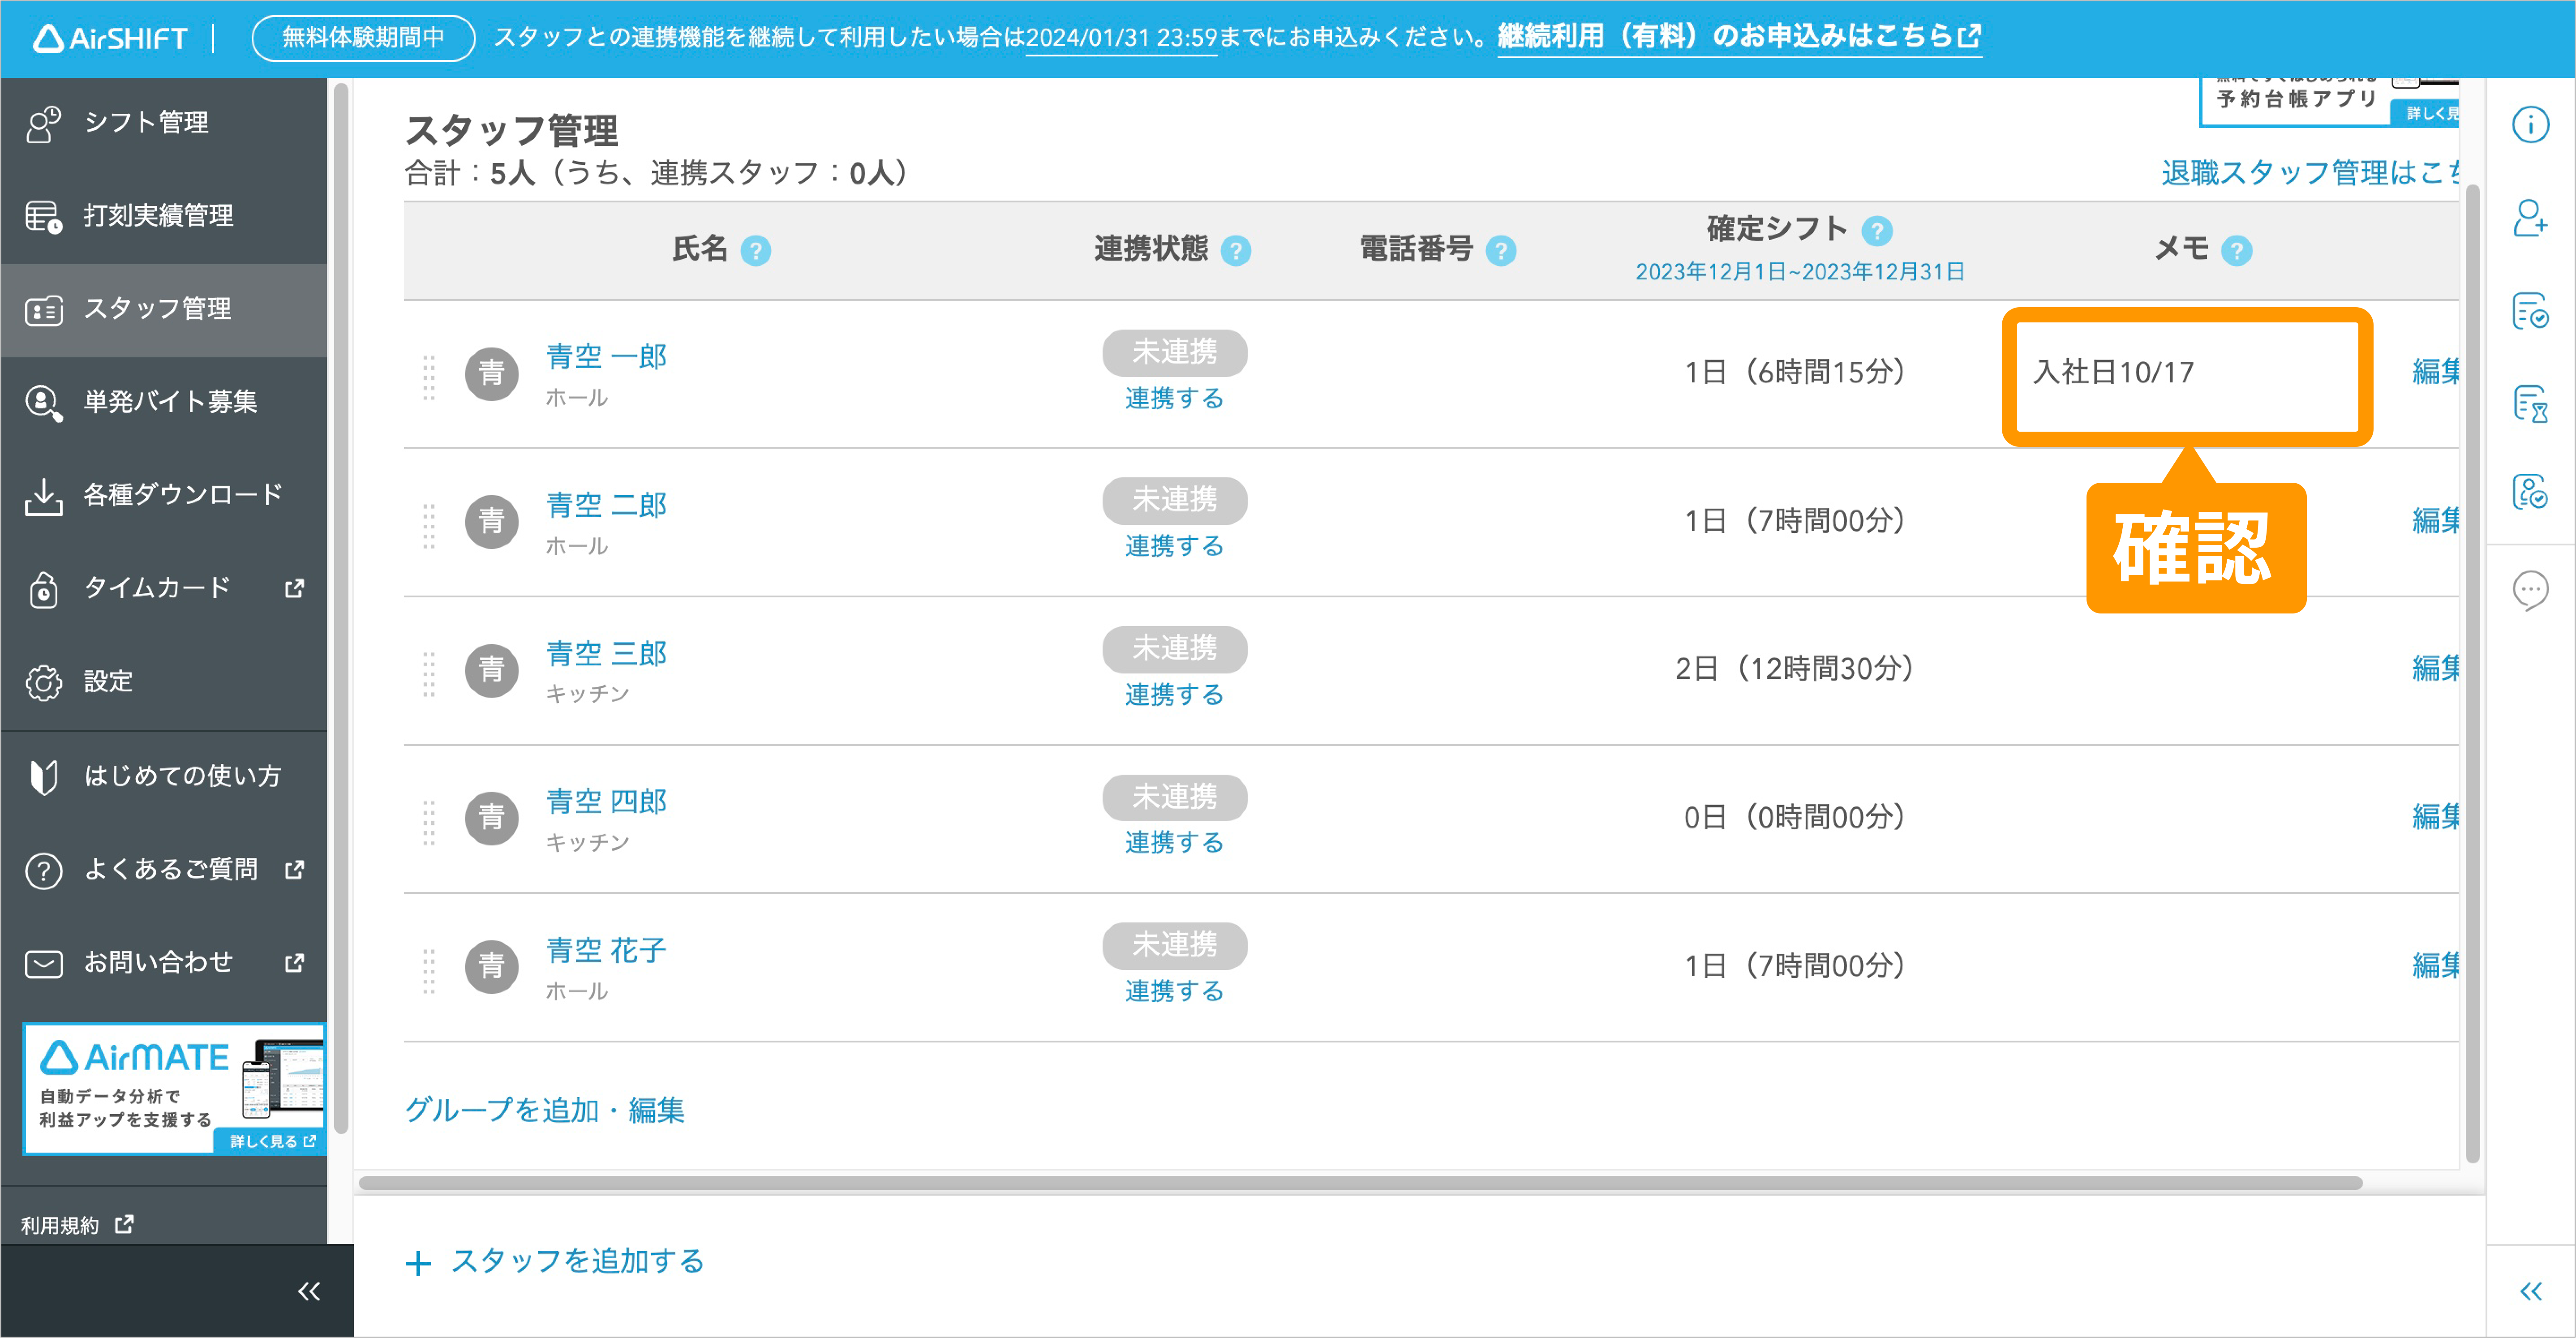Click the help icon next to 電話番号
The image size is (2576, 1338).
click(1501, 250)
